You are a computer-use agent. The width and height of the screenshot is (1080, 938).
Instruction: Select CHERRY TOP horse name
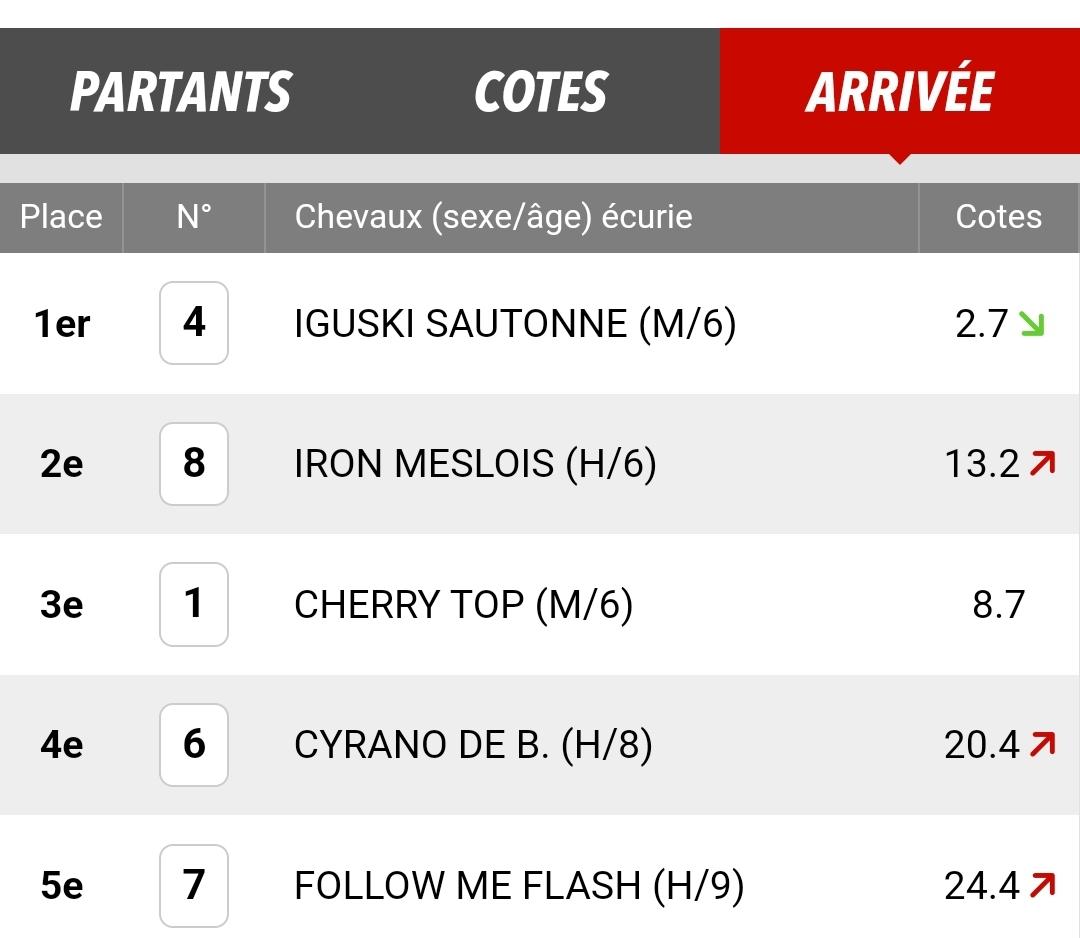click(409, 604)
